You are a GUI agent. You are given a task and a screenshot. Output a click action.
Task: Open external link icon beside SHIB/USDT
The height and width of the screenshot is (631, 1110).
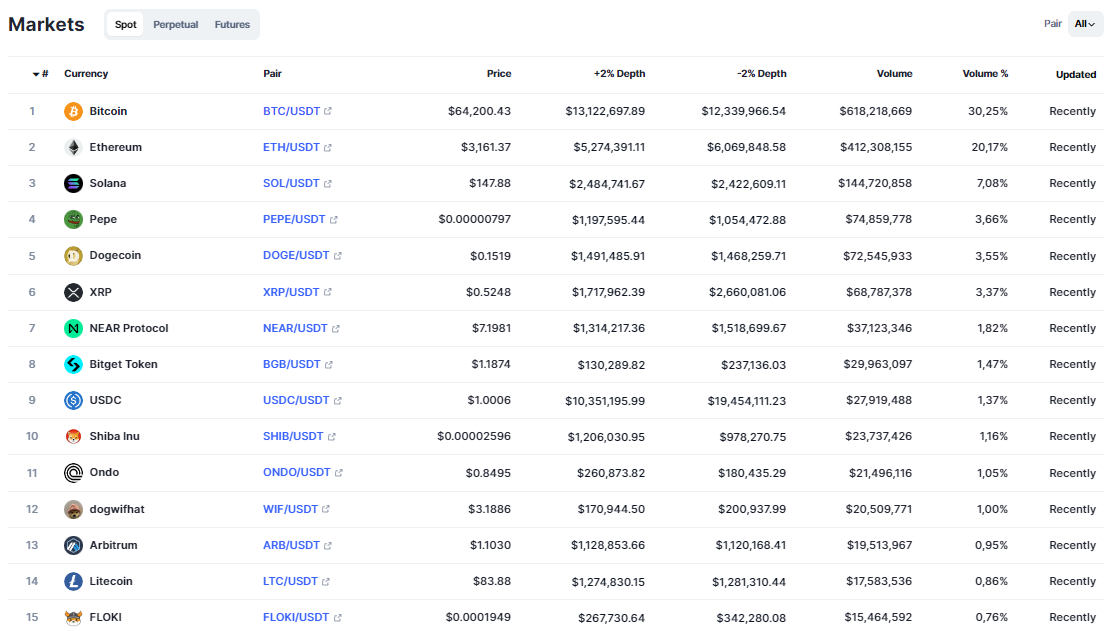coord(331,437)
